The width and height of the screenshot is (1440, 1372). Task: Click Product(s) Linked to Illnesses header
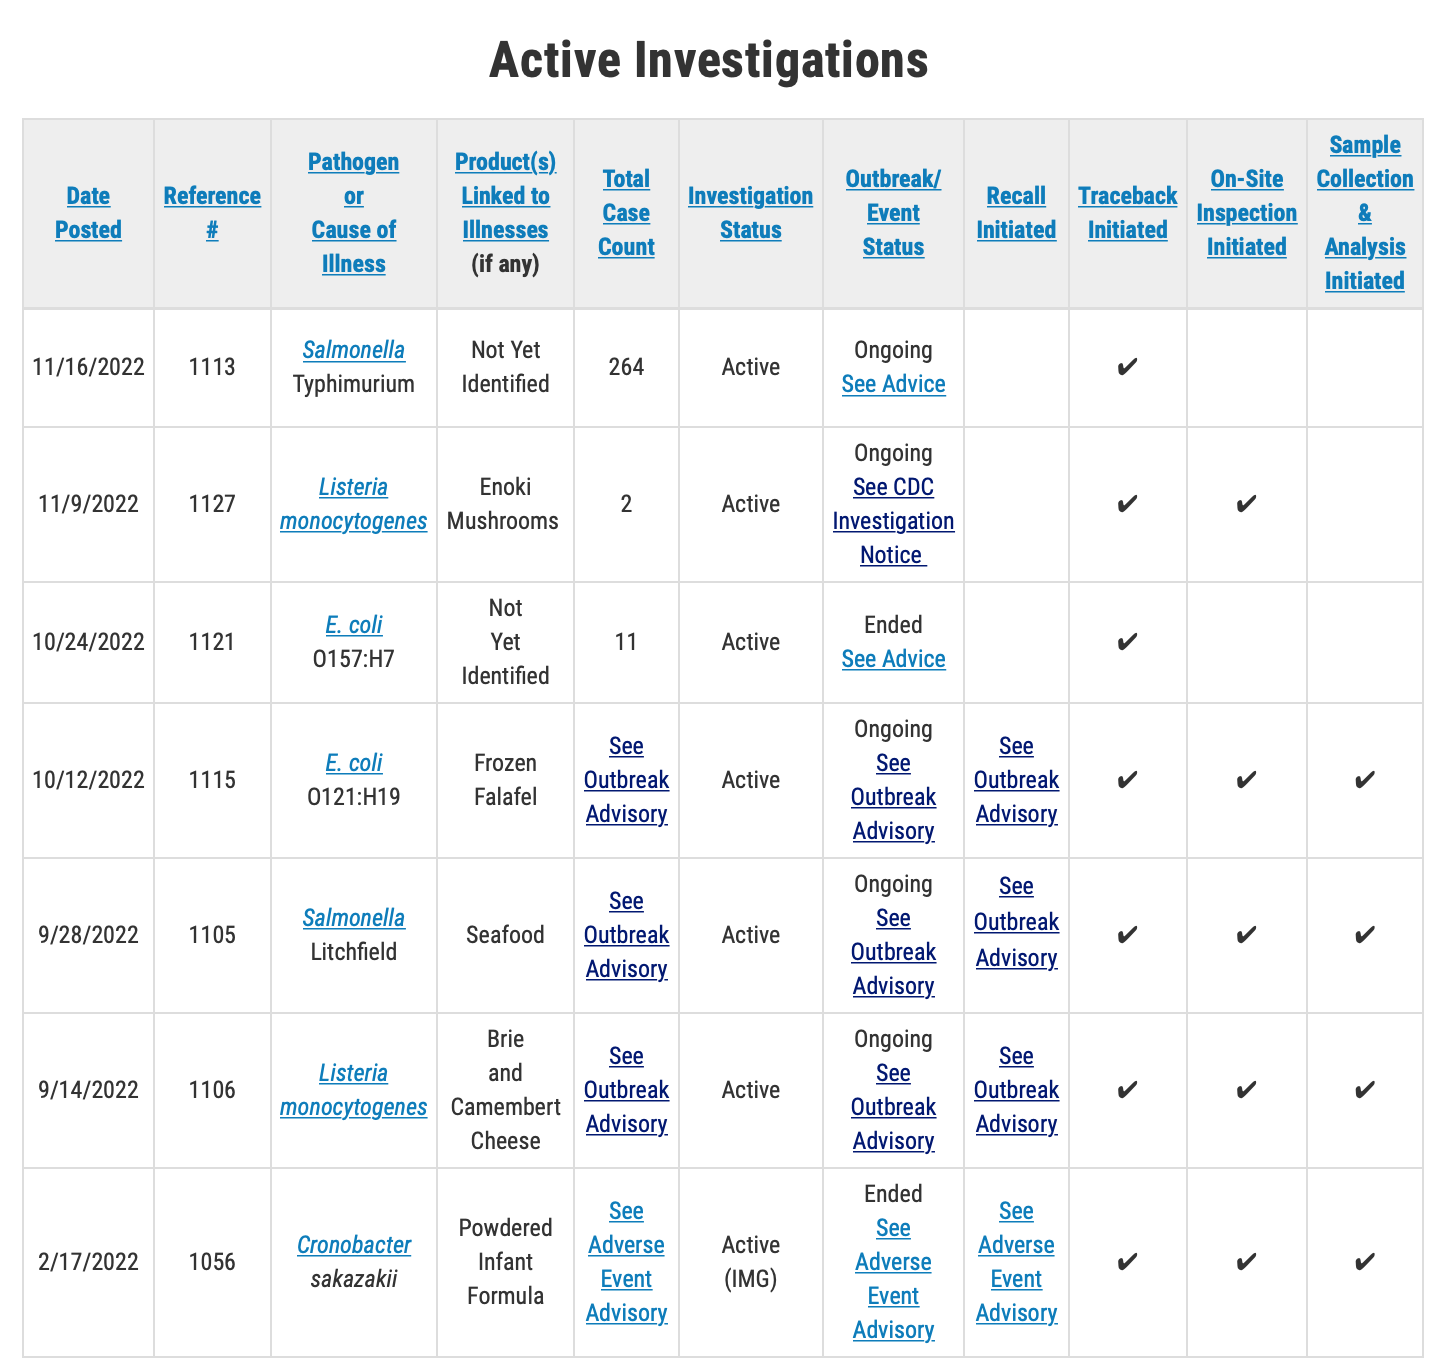pyautogui.click(x=505, y=196)
